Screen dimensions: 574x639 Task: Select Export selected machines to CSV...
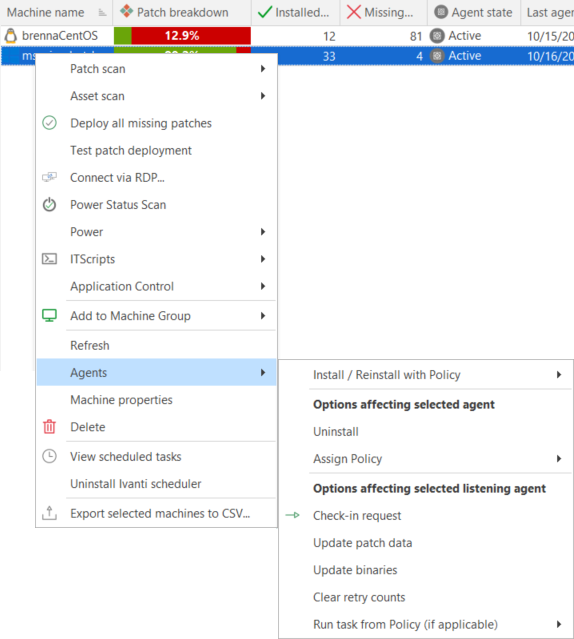point(156,513)
